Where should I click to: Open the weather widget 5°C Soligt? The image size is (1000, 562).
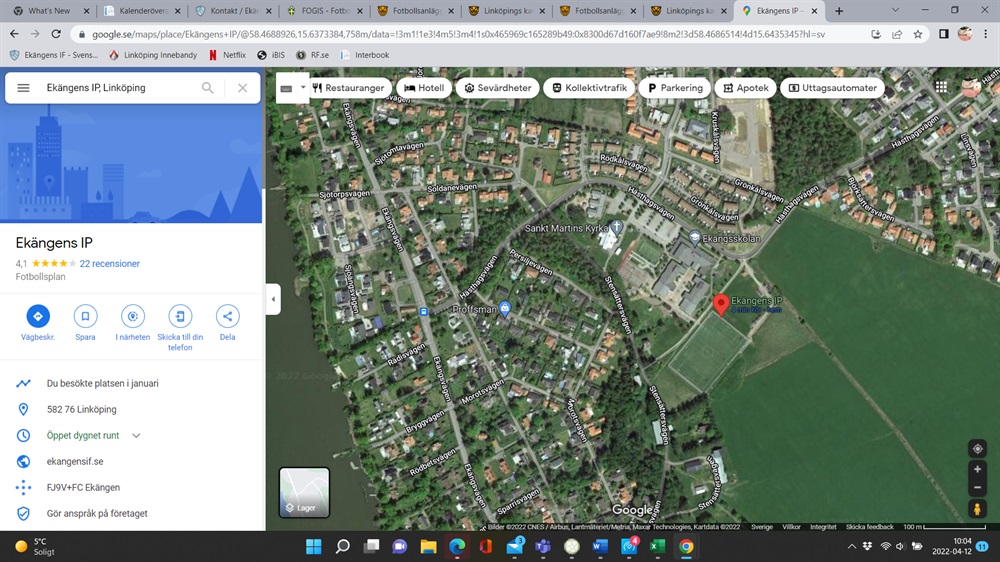coord(36,547)
